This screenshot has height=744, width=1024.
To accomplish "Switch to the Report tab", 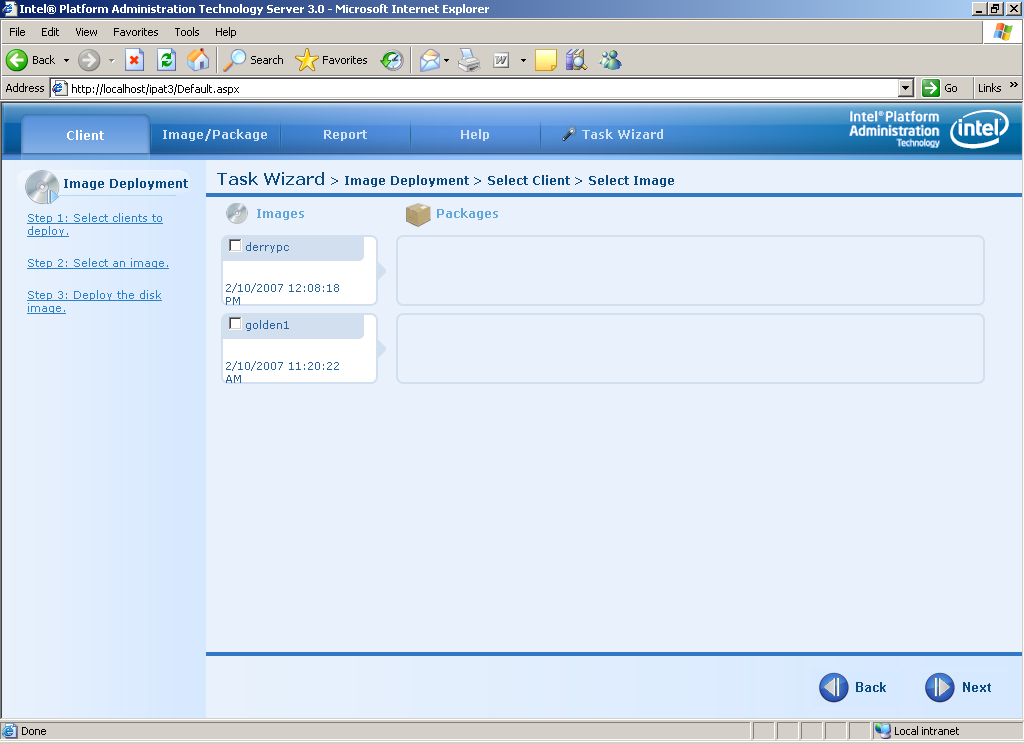I will (x=345, y=135).
